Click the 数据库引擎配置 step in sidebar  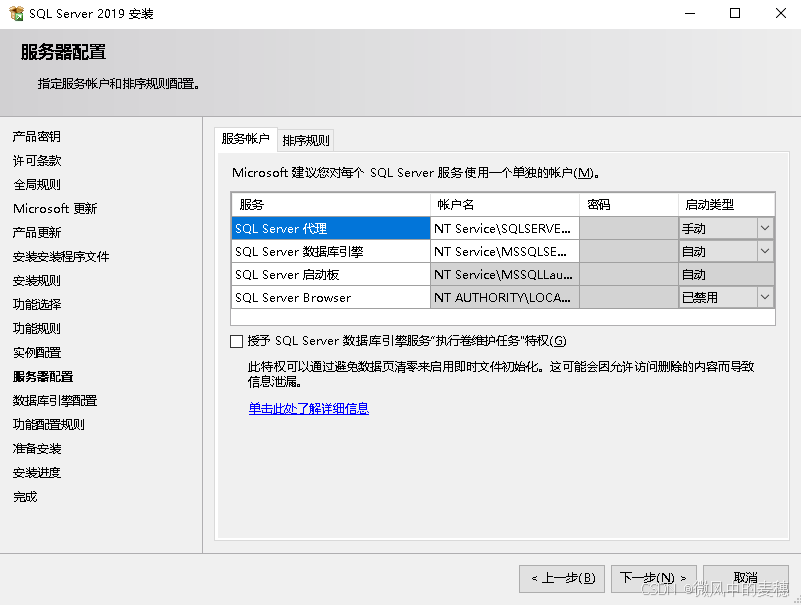55,401
